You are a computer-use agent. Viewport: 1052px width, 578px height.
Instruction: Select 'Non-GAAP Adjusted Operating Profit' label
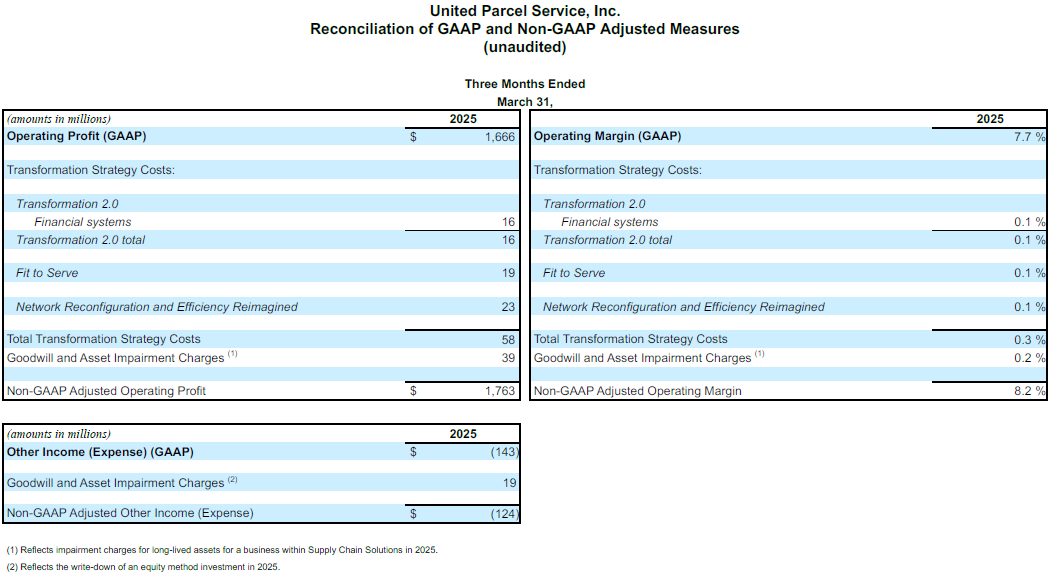106,391
